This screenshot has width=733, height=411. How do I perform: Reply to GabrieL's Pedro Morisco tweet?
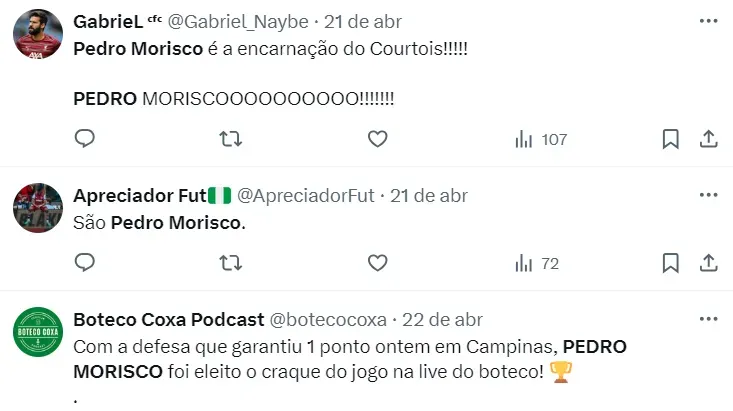point(85,139)
